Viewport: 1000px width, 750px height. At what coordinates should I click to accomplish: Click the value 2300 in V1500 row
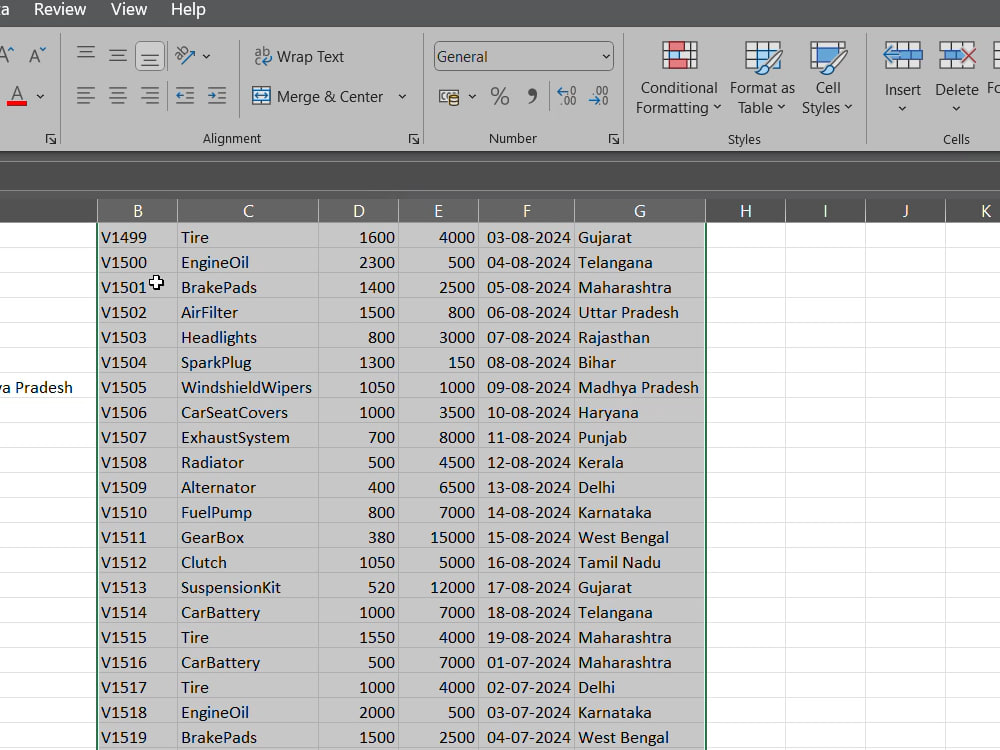[358, 262]
